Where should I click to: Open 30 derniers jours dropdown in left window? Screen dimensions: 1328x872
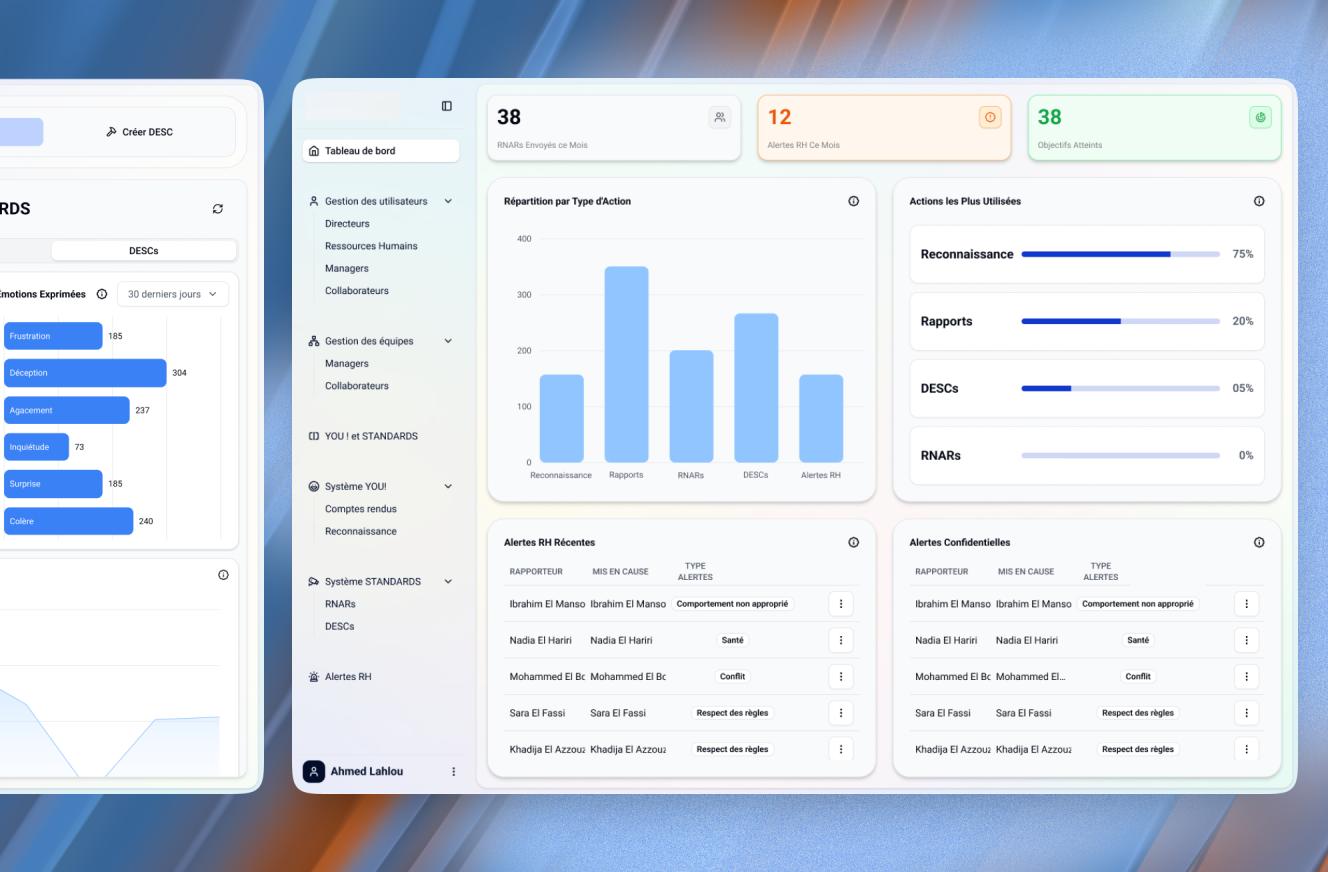pyautogui.click(x=173, y=294)
